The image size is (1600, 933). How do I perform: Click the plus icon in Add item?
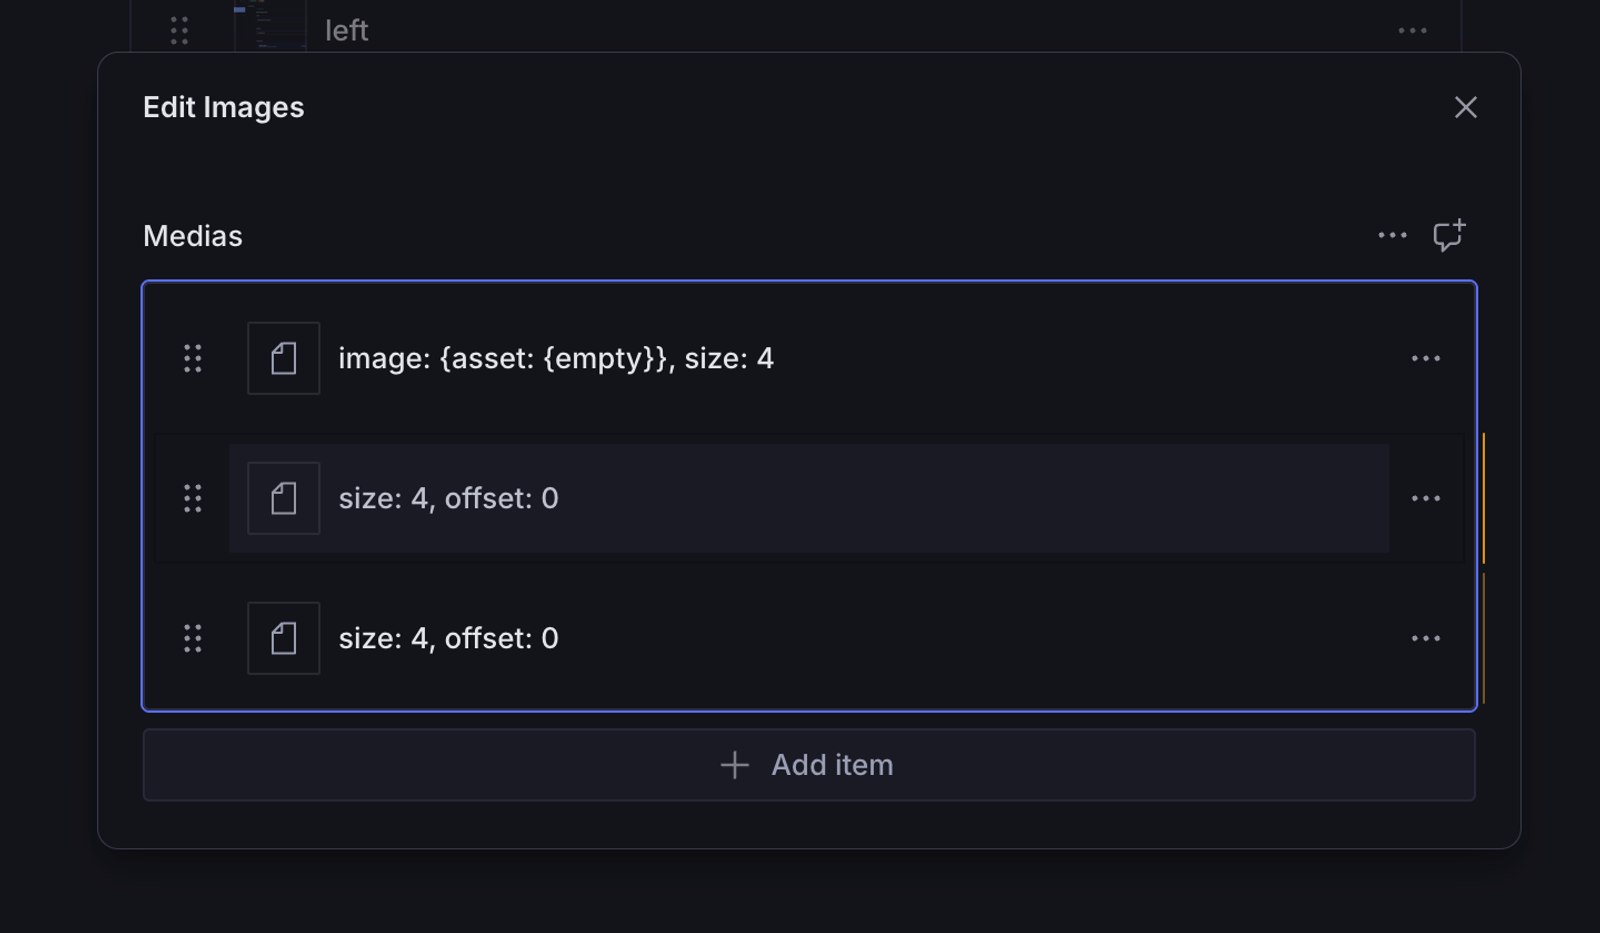click(735, 765)
